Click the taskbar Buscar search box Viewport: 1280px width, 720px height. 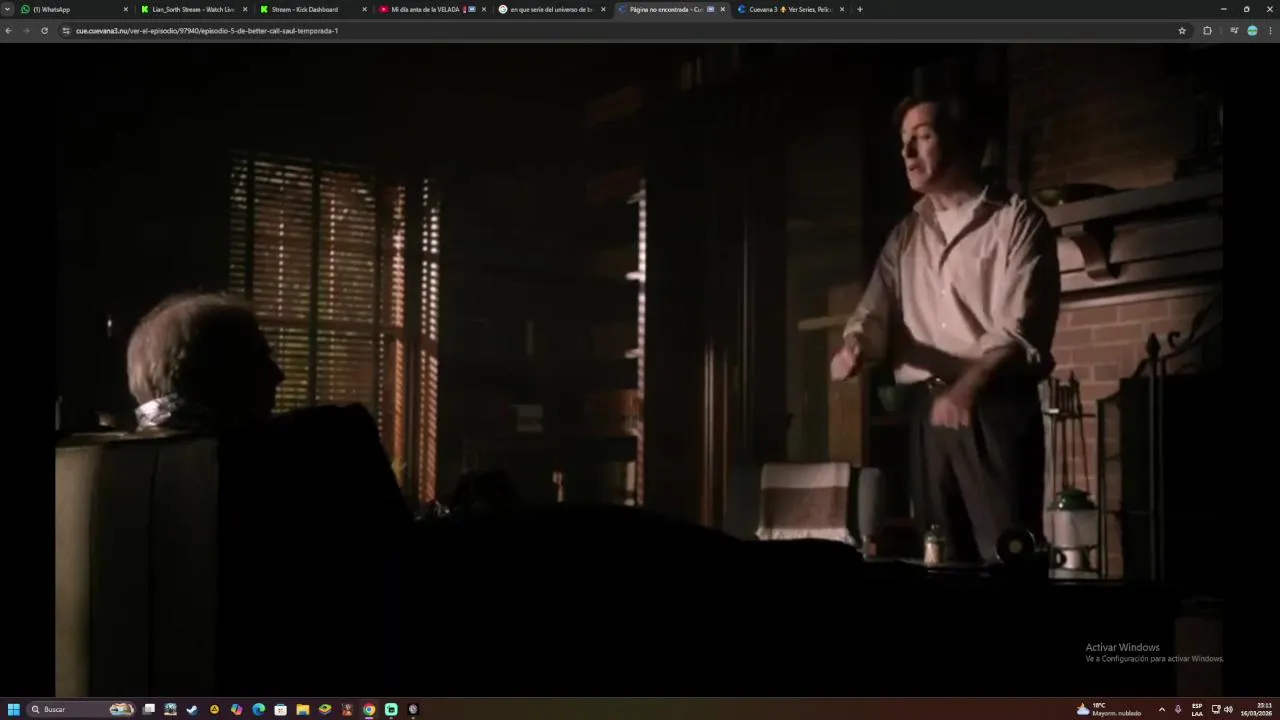[x=81, y=709]
